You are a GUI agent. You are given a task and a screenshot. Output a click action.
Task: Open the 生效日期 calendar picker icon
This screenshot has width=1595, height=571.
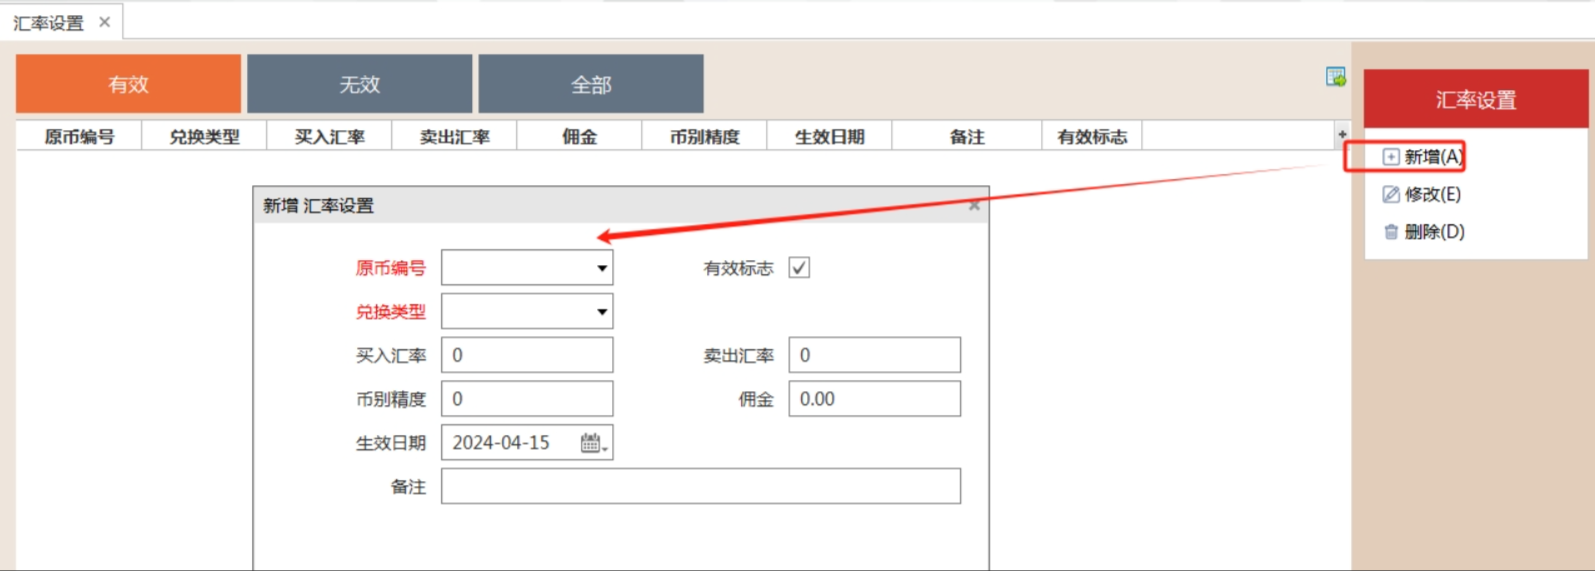tap(591, 443)
